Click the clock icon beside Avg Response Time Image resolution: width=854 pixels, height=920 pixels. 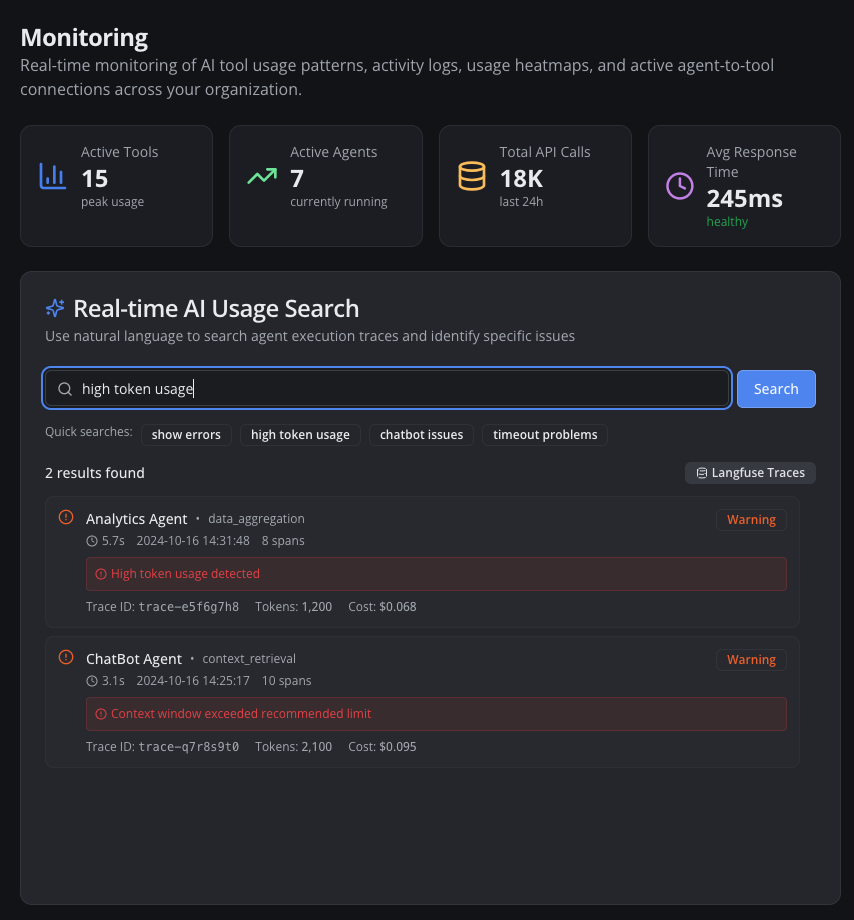(680, 187)
